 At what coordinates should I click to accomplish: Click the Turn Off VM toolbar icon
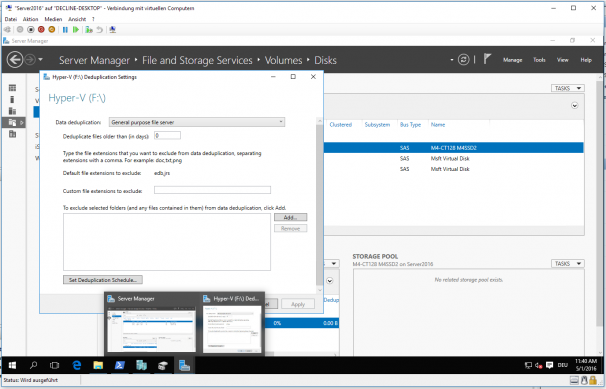click(31, 29)
